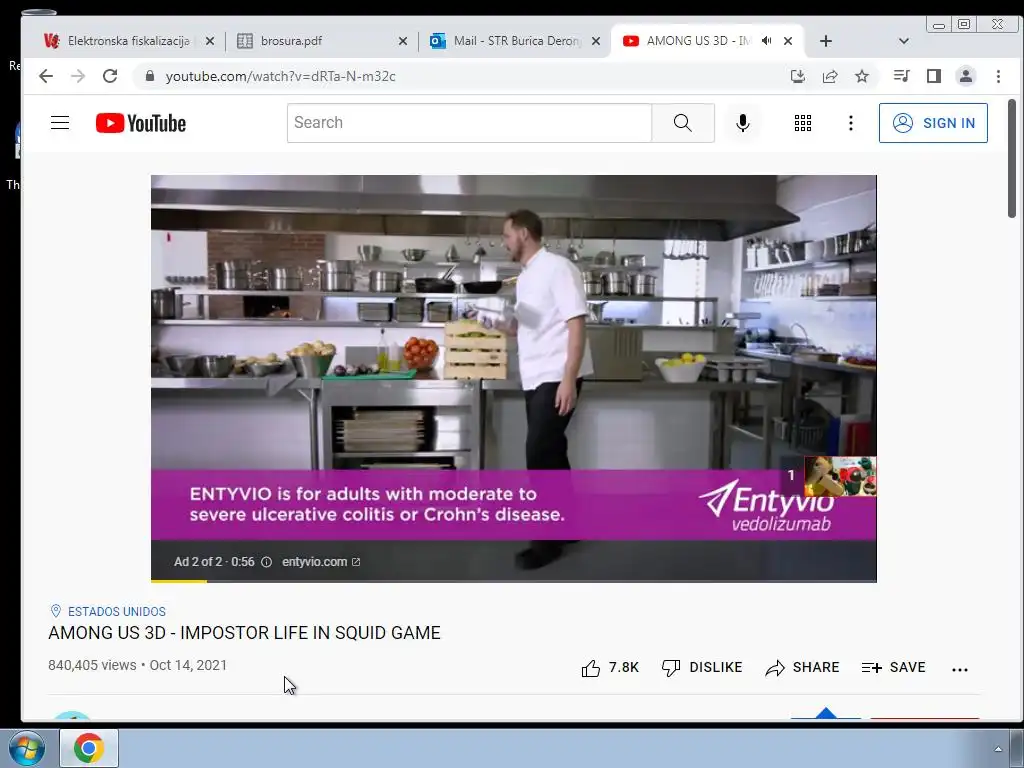The height and width of the screenshot is (768, 1024).
Task: Open YouTube apps grid icon
Action: [803, 123]
